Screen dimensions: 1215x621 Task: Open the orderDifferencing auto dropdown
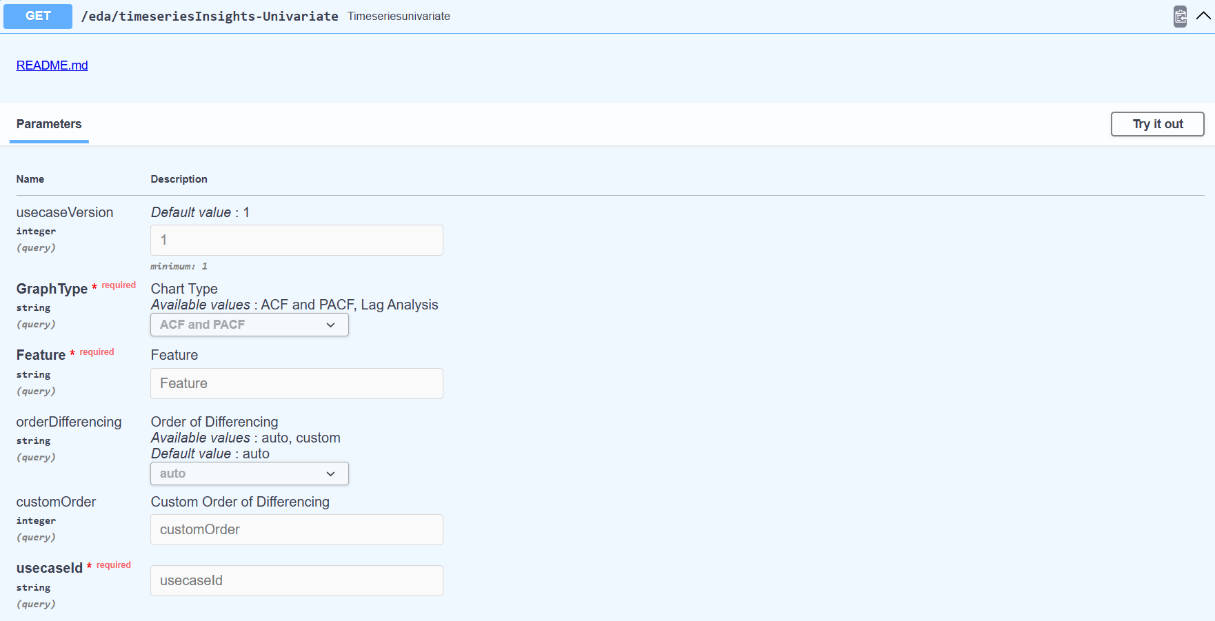[x=249, y=474]
